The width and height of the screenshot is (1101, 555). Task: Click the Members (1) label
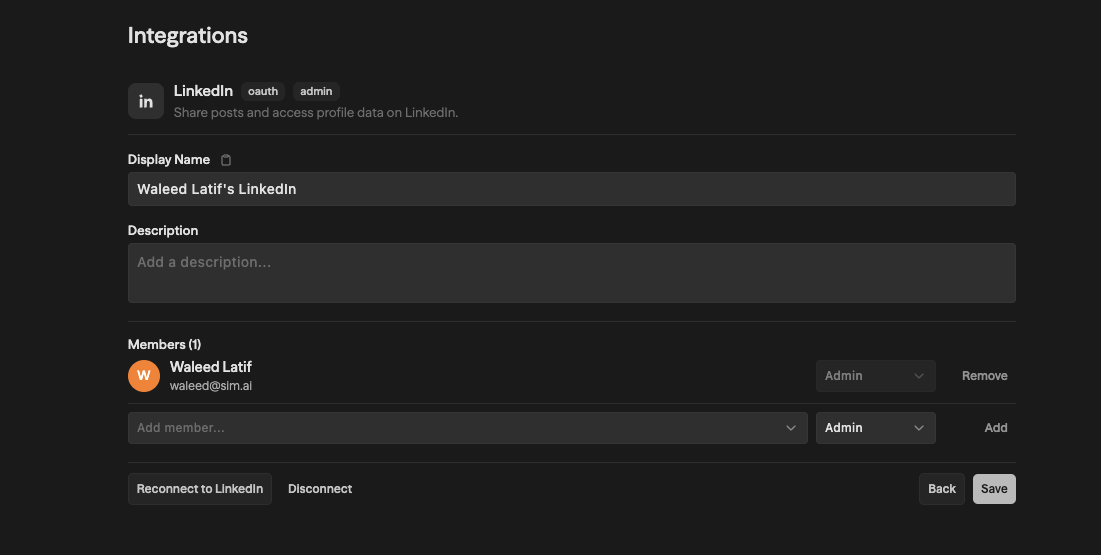pos(164,344)
